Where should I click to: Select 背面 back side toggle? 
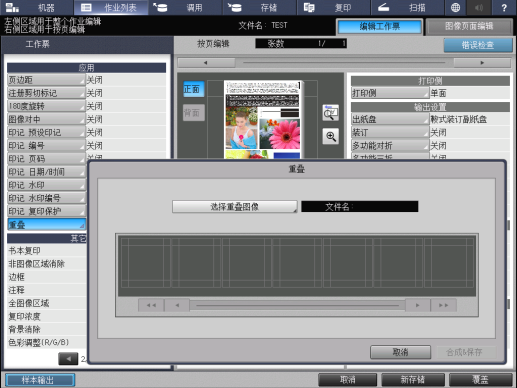point(194,113)
